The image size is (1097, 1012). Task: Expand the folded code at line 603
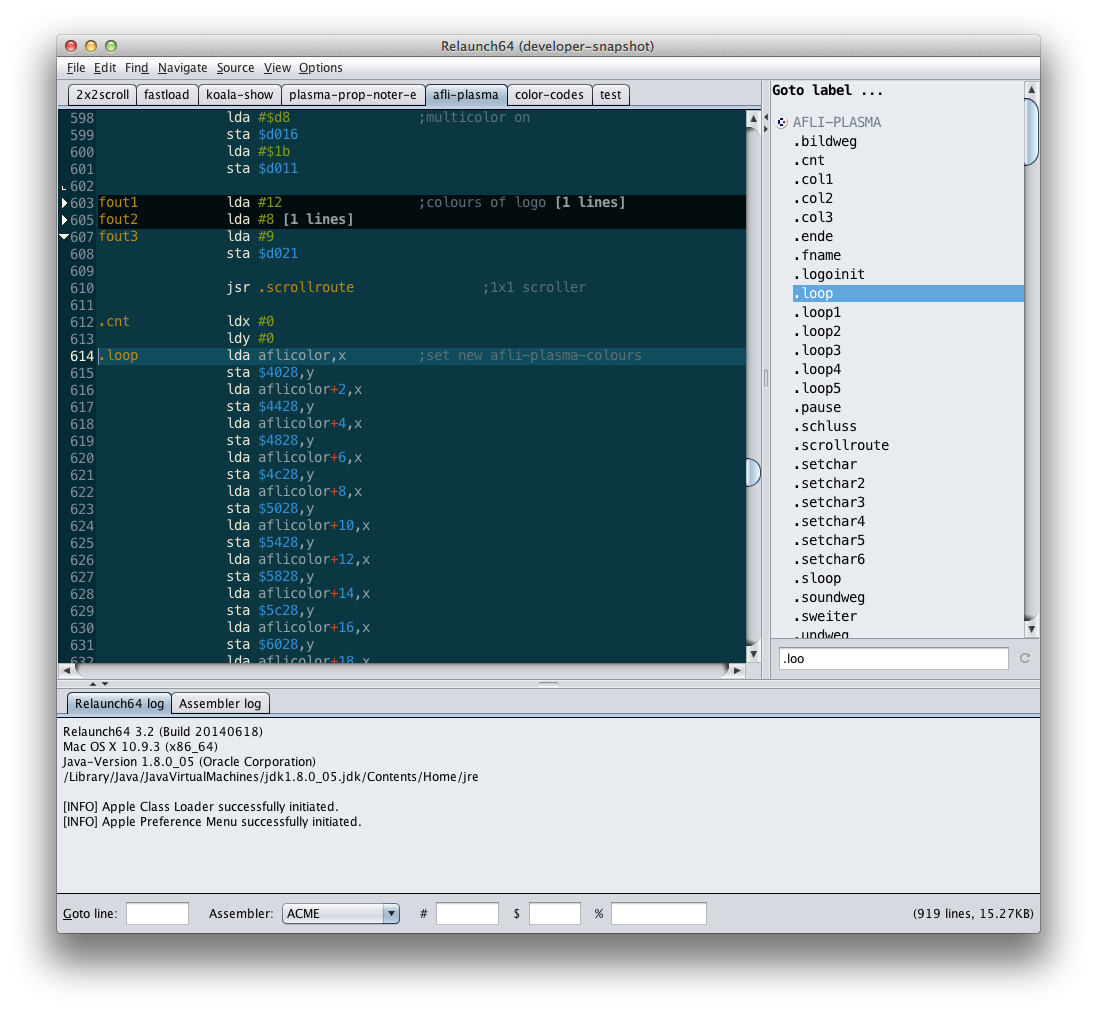(x=65, y=203)
